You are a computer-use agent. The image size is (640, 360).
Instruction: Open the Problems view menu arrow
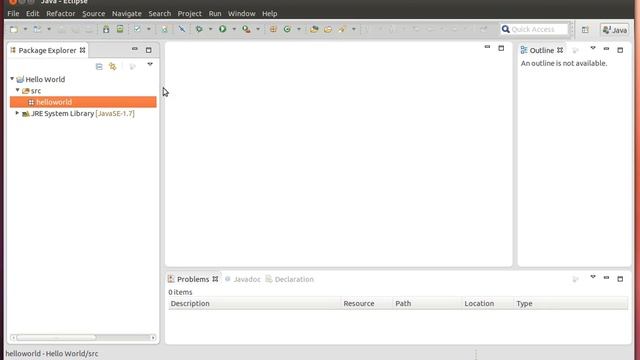[593, 277]
